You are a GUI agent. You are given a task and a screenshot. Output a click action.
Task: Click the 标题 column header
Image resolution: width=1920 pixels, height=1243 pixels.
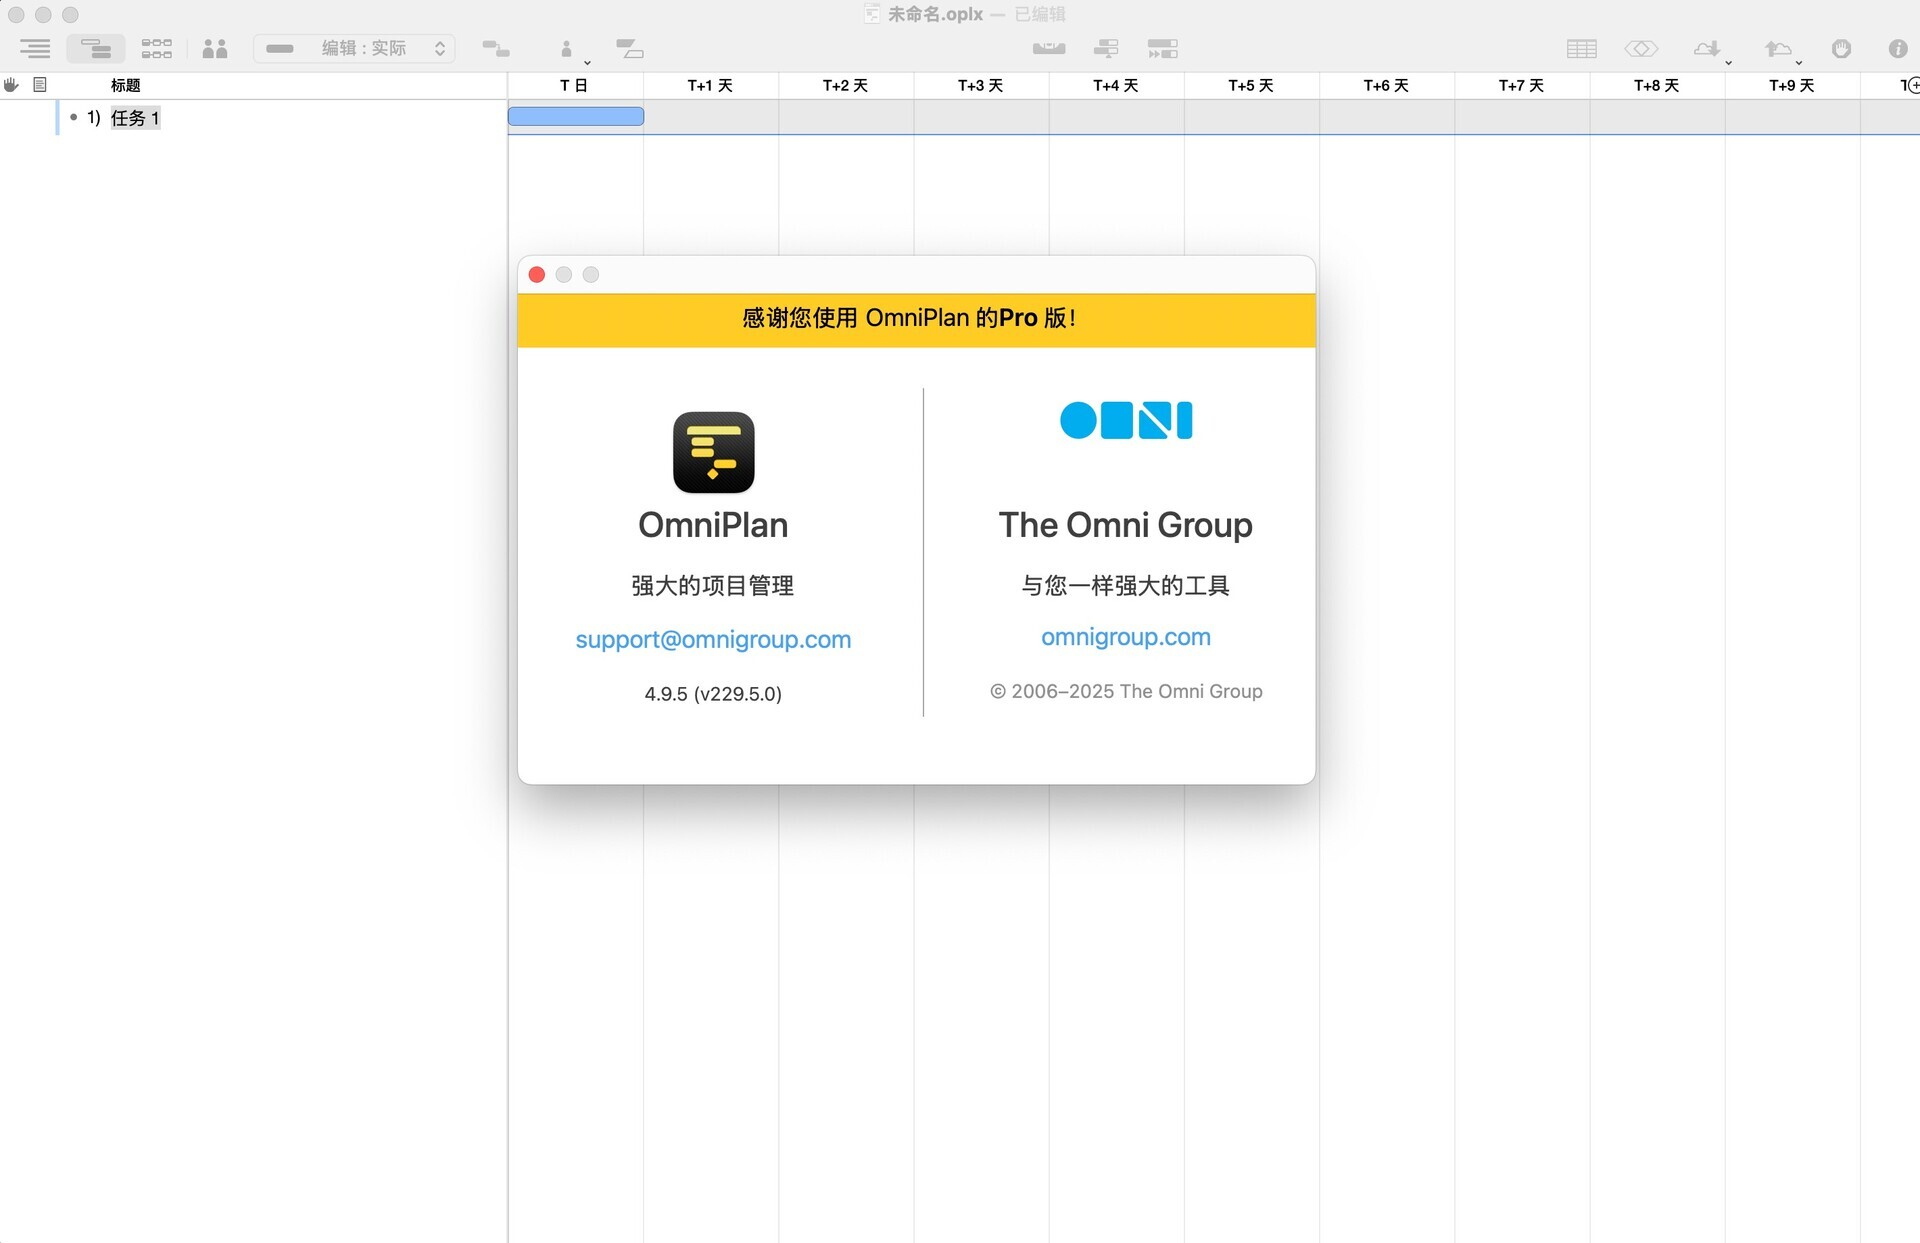pyautogui.click(x=124, y=85)
